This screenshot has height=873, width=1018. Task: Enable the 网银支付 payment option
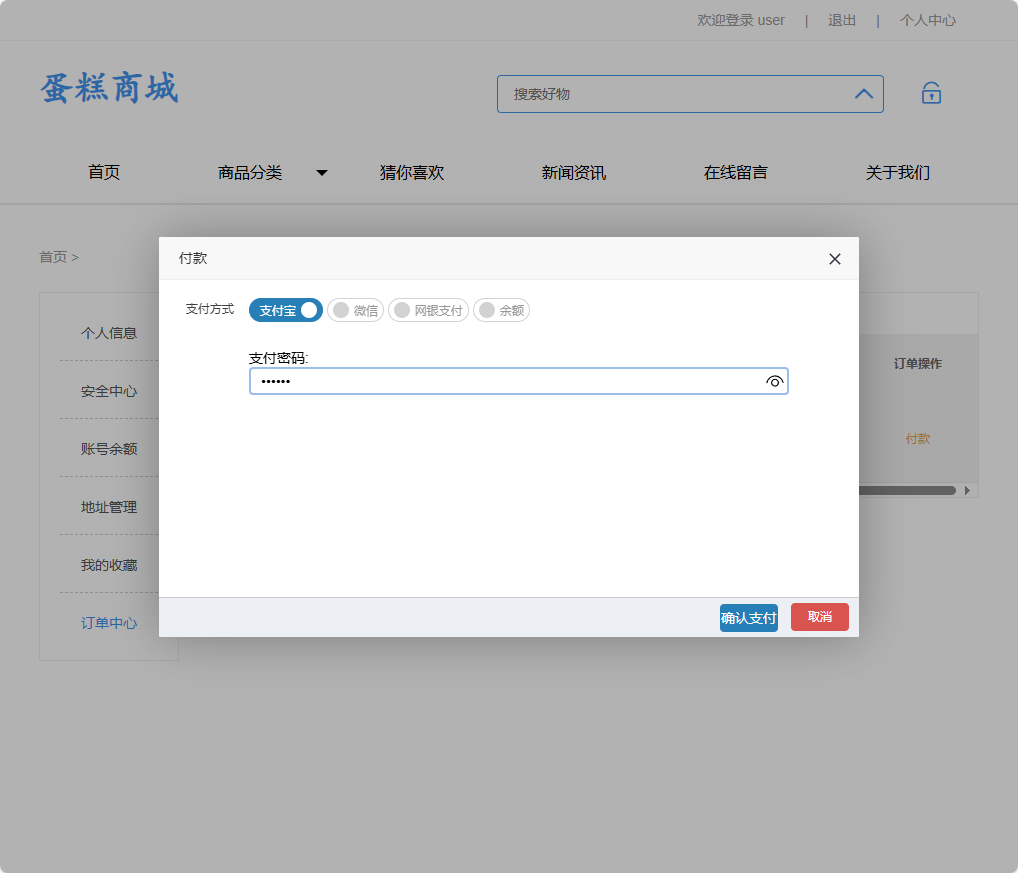point(428,310)
